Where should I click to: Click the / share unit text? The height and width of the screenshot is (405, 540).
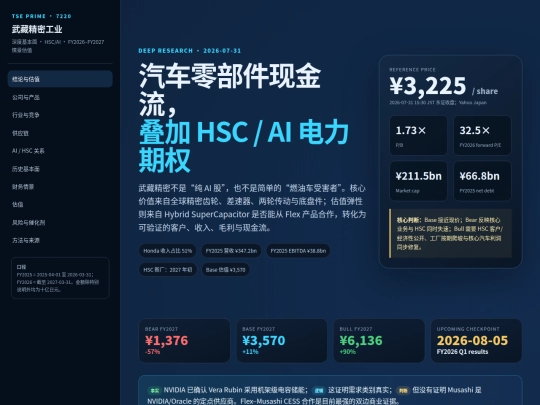[x=485, y=91]
